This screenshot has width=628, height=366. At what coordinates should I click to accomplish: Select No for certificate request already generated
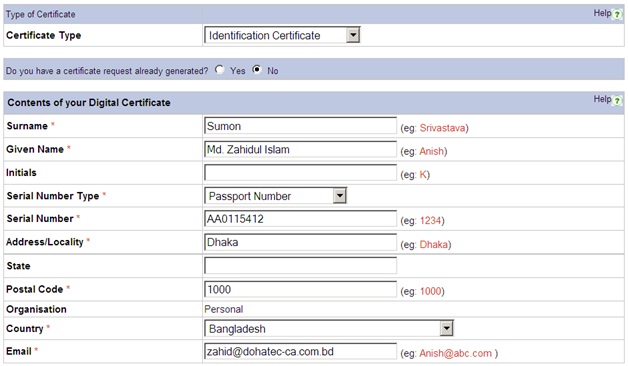[257, 70]
